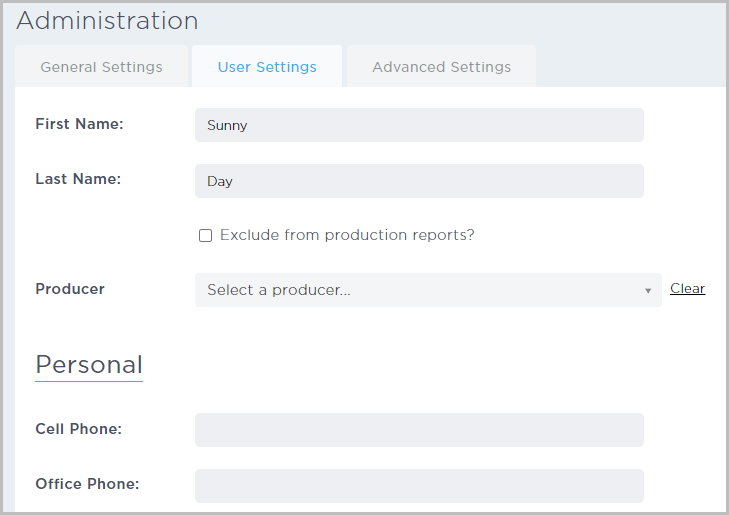729x515 pixels.
Task: Focus the First Name input field
Action: click(419, 126)
